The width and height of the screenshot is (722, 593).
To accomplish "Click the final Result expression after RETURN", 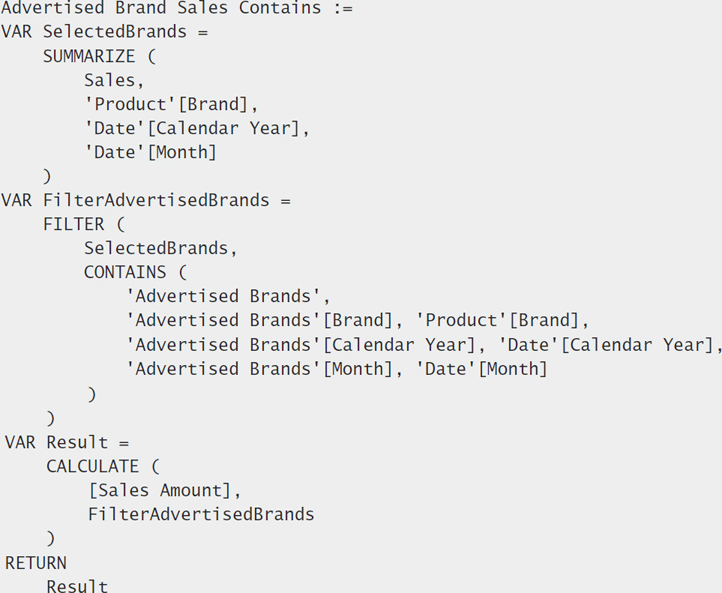I will pos(77,586).
